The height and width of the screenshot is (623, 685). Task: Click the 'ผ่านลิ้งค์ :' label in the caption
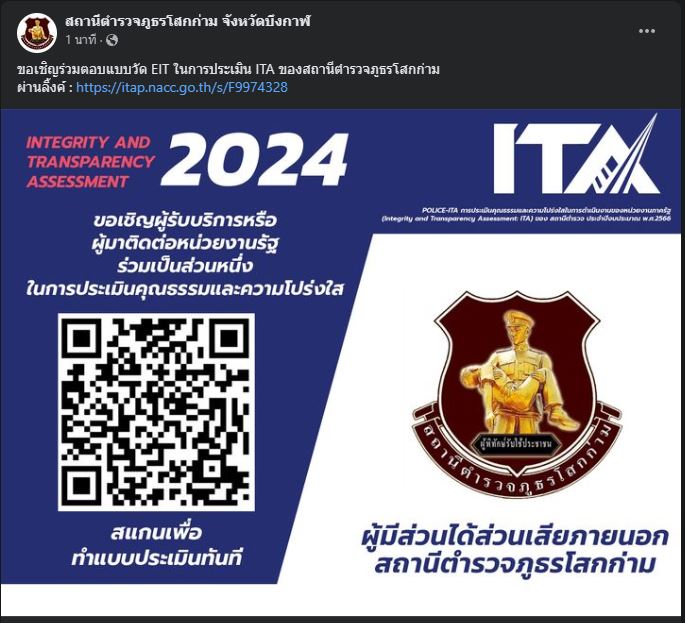tap(45, 87)
